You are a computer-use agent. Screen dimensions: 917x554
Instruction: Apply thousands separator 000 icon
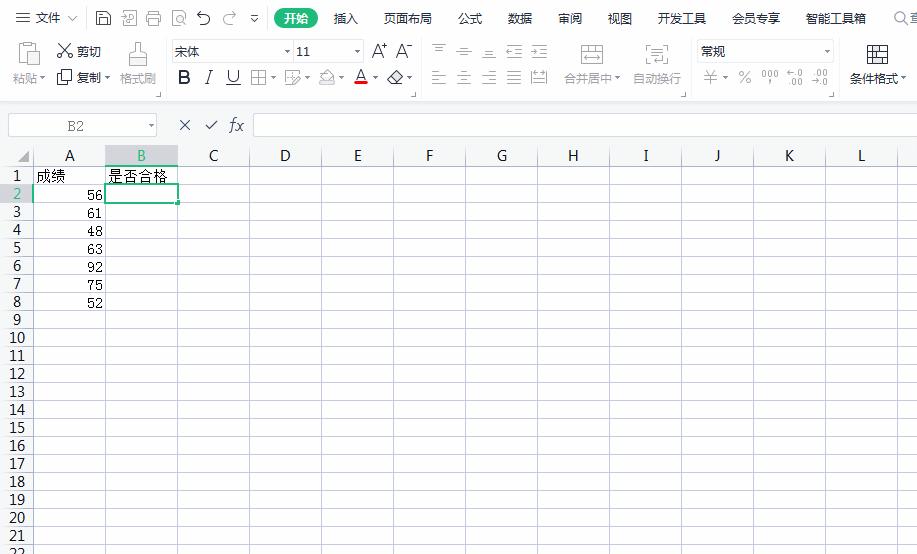pos(770,77)
